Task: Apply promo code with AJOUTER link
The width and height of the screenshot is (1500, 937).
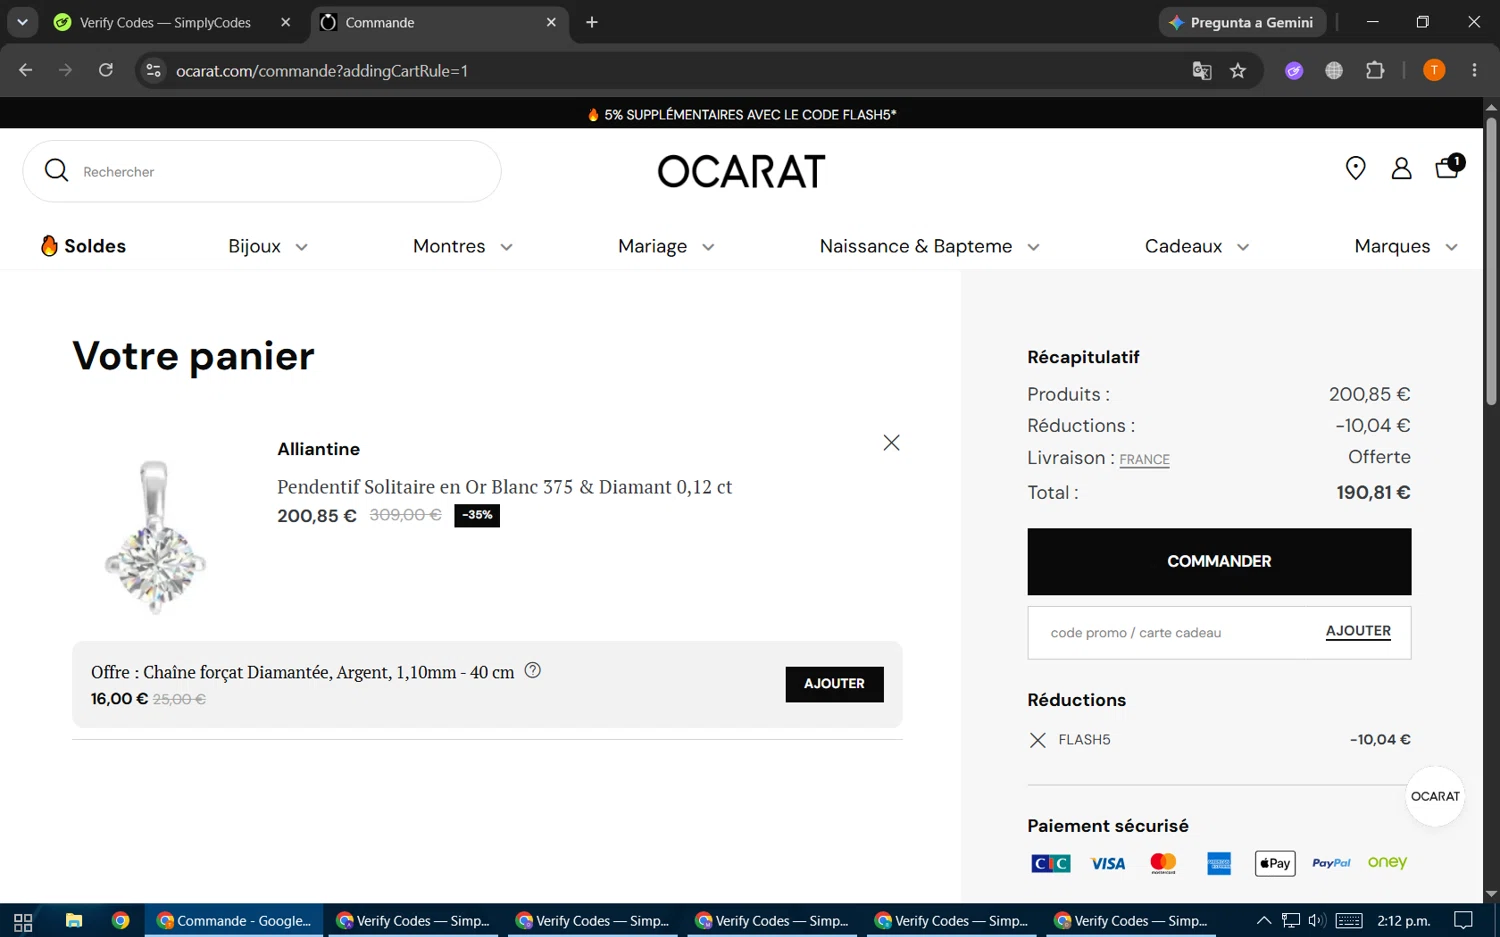Action: pos(1358,631)
